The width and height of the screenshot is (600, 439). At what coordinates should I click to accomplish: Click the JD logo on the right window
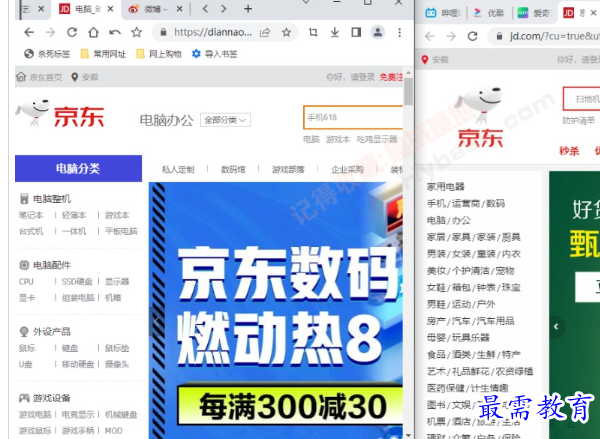click(x=480, y=117)
